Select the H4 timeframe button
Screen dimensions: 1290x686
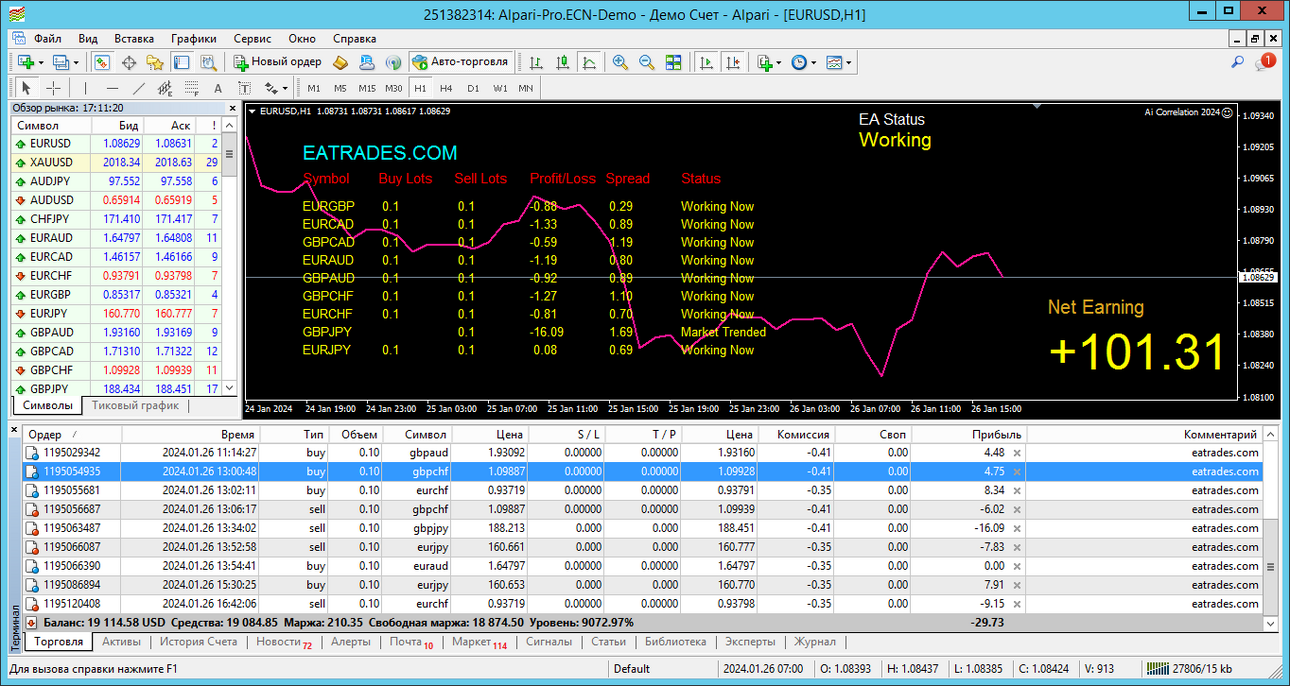446,88
